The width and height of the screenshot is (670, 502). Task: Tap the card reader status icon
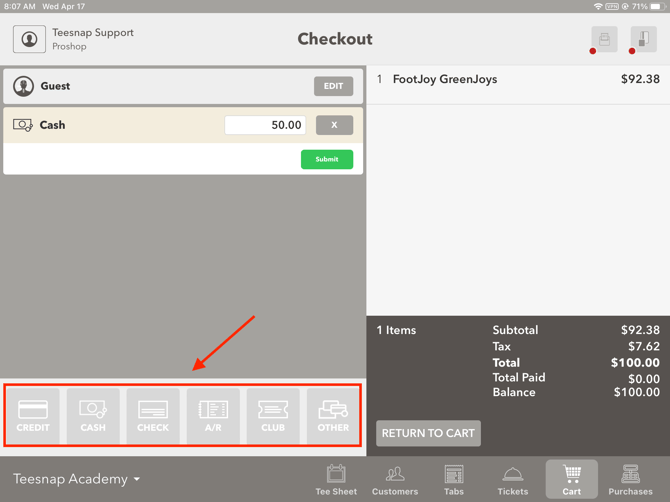tap(644, 39)
